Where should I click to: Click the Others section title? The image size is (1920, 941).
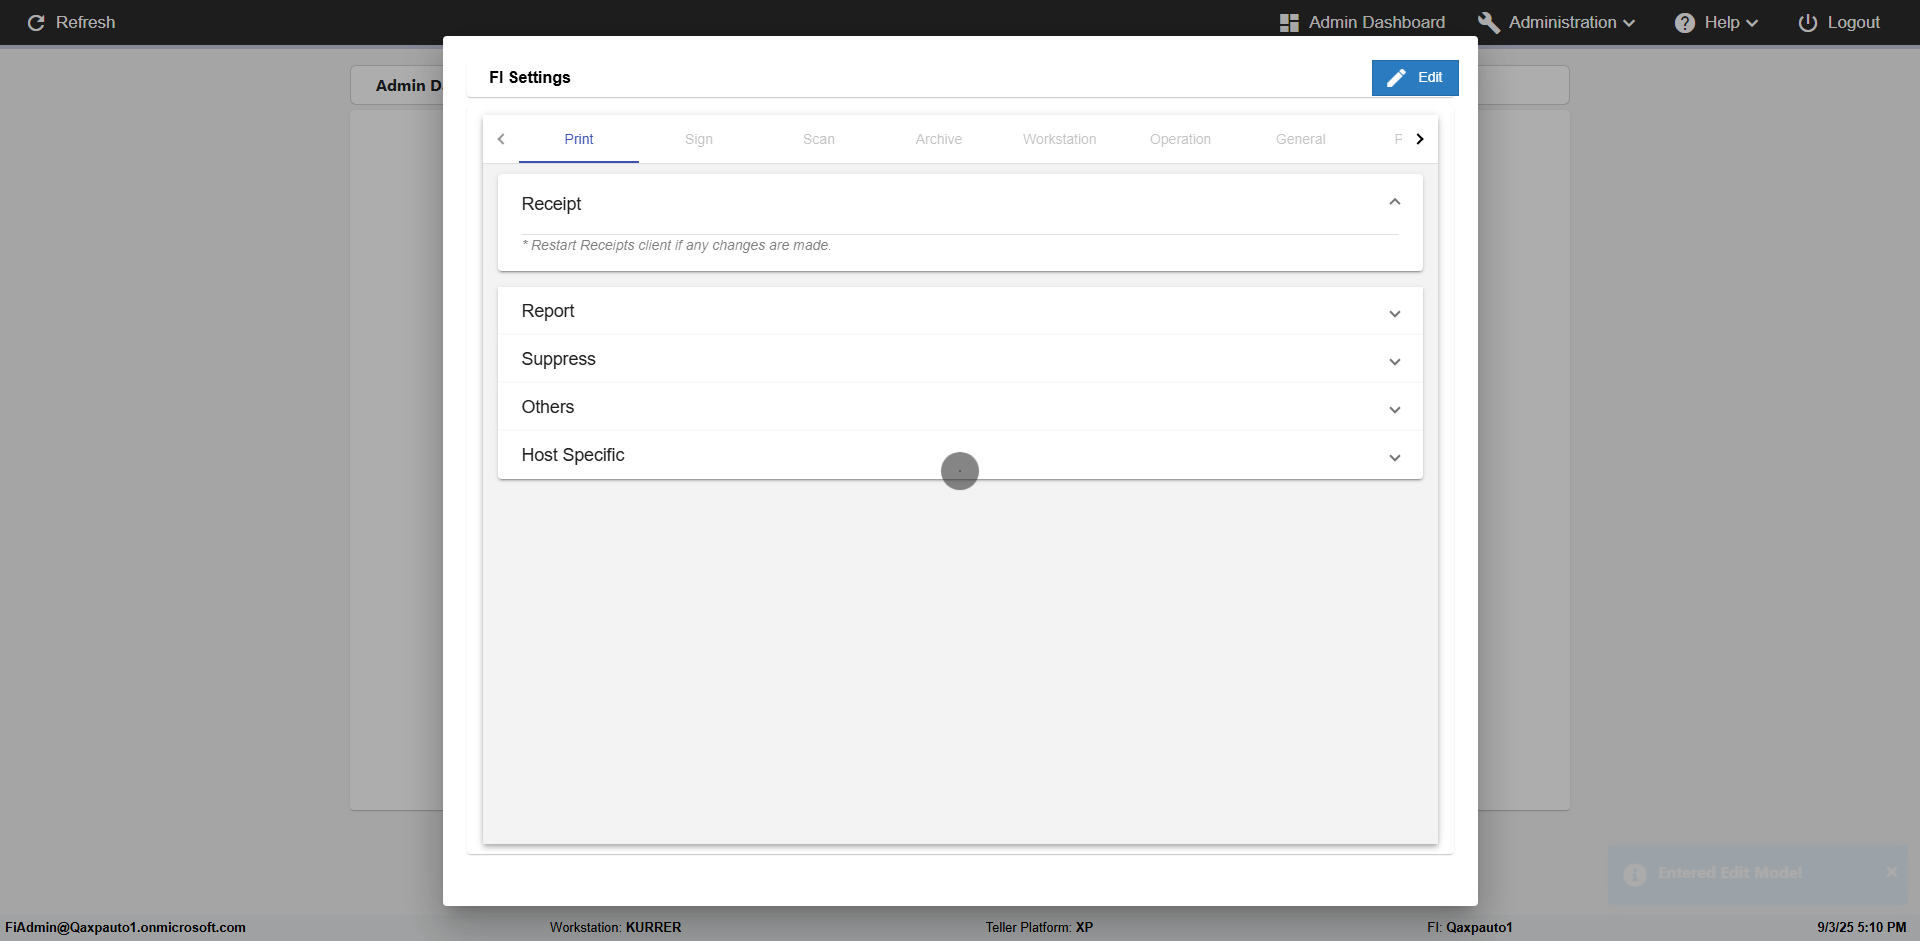tap(548, 407)
